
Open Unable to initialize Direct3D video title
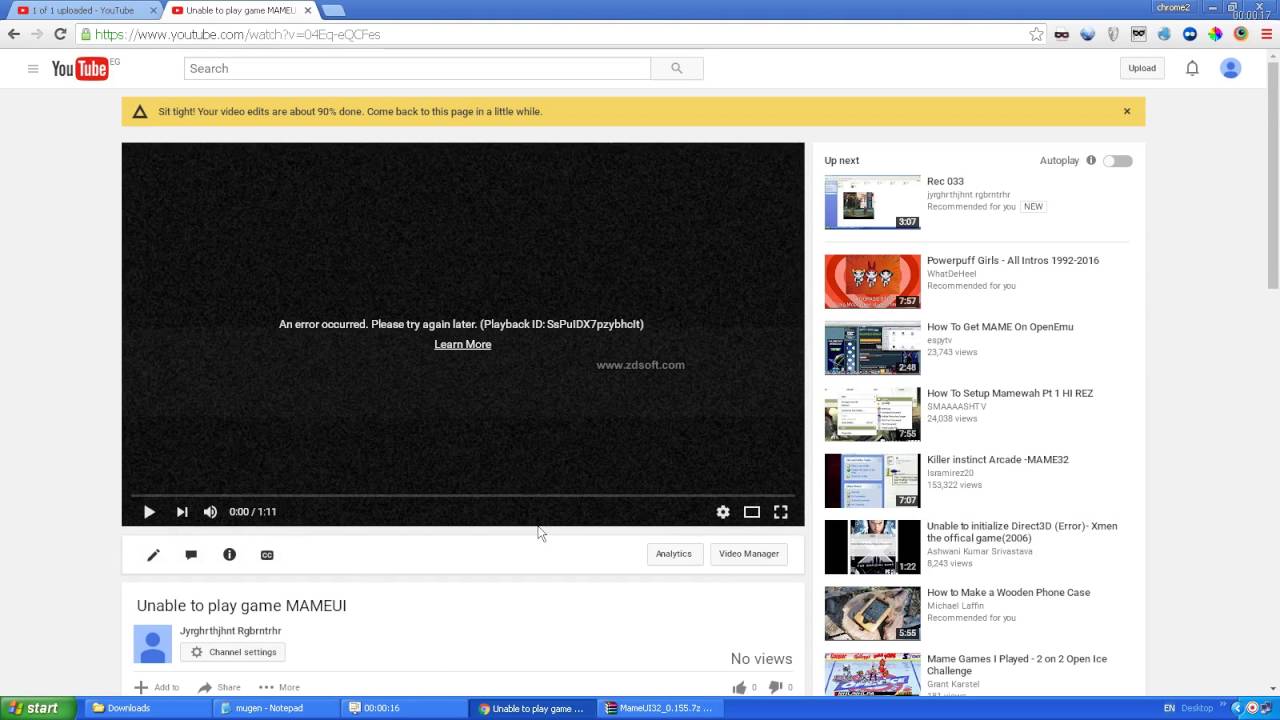coord(1022,532)
